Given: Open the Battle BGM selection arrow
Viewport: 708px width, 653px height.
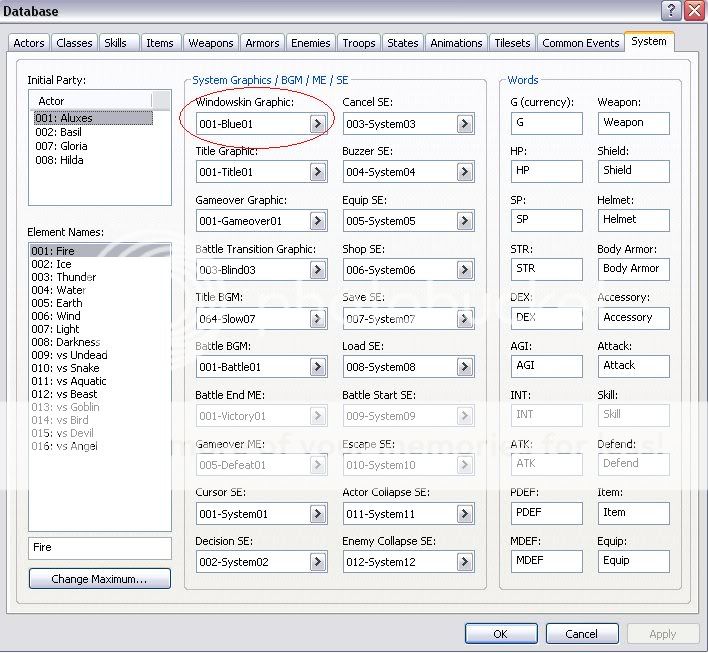Looking at the screenshot, I should point(317,367).
